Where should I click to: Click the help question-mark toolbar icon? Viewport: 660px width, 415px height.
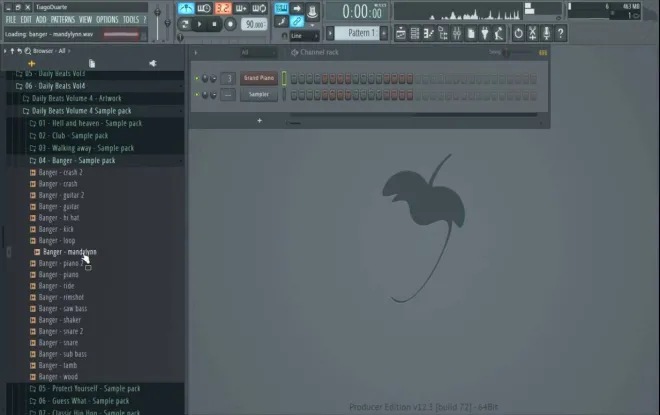[x=560, y=33]
